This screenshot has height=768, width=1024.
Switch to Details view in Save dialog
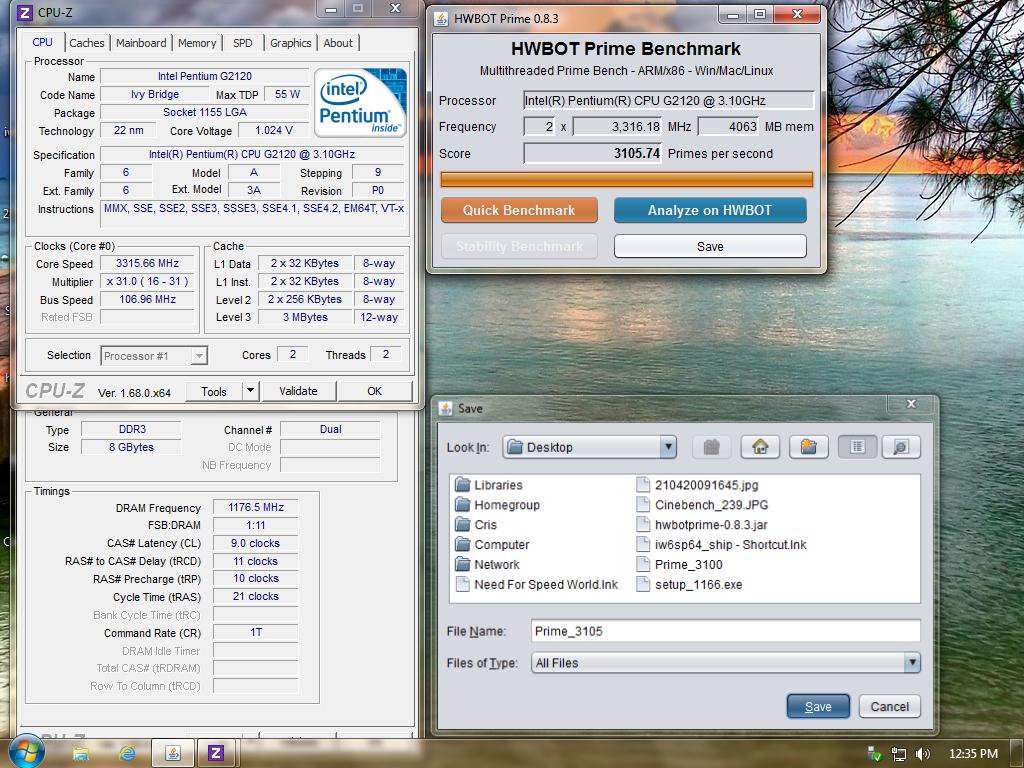pos(901,447)
